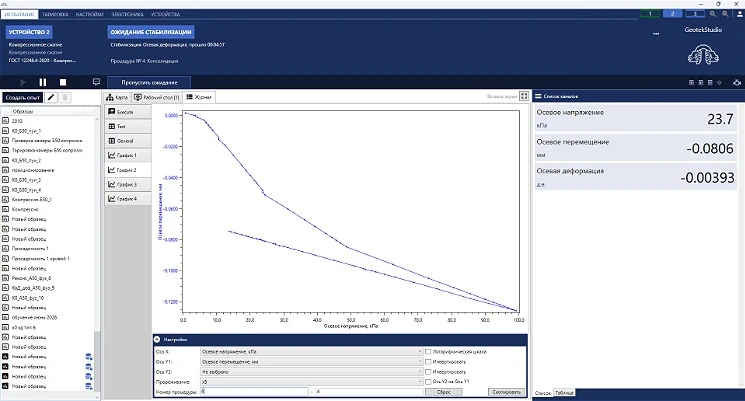Click device icon on last Новый образец row
The height and width of the screenshot is (401, 745).
click(x=89, y=386)
